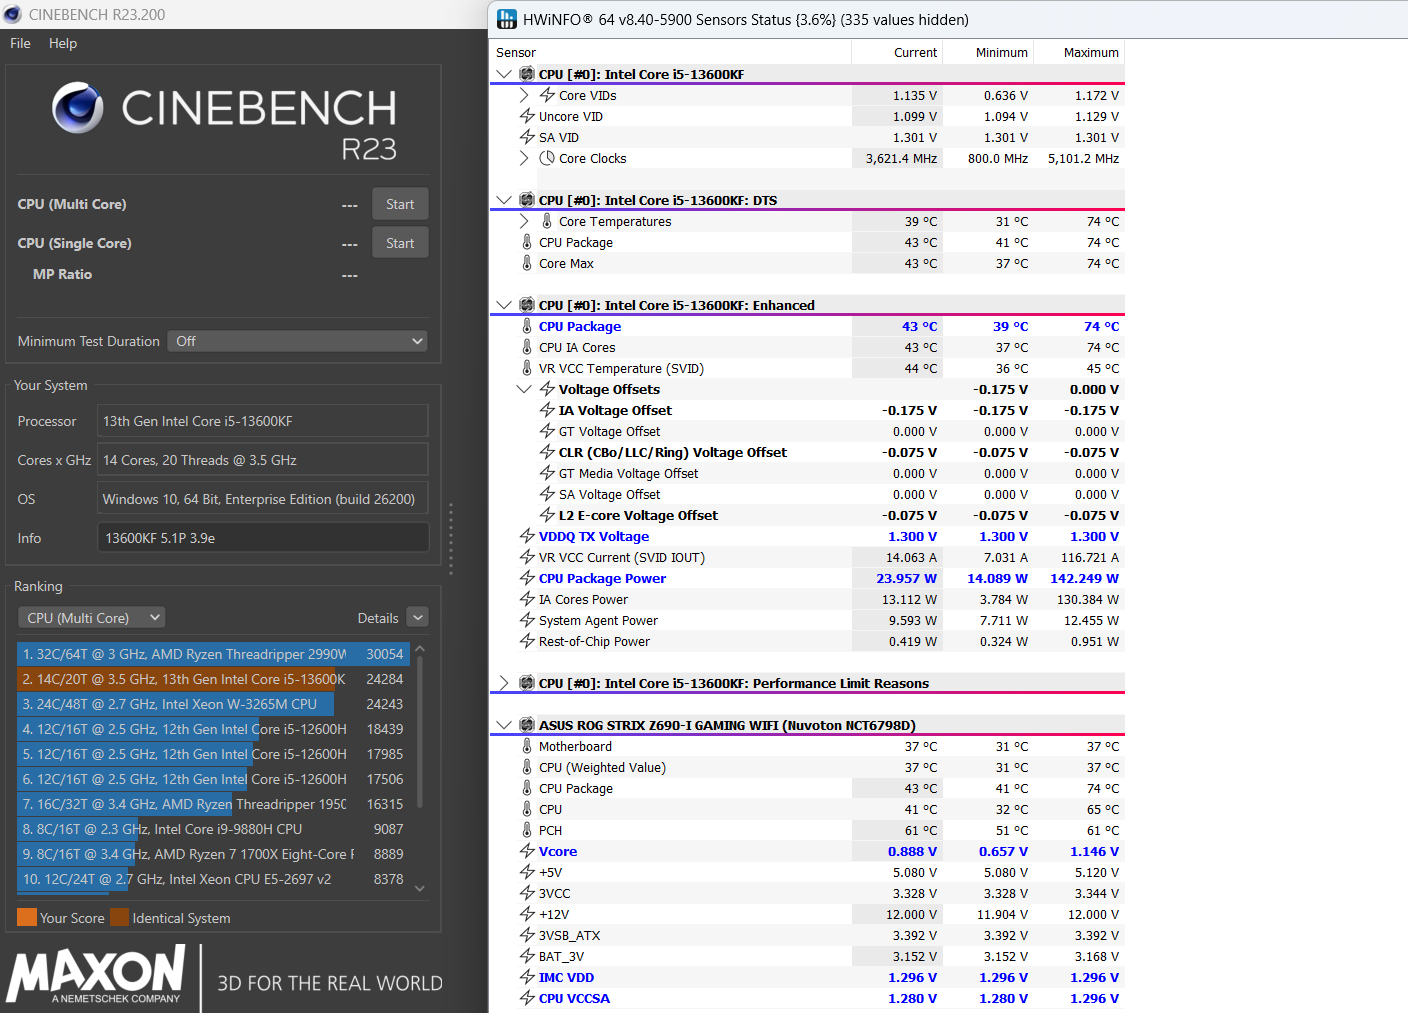Click the ranking list scrollbar down arrow
Screen dimensions: 1408x1013
pos(420,888)
